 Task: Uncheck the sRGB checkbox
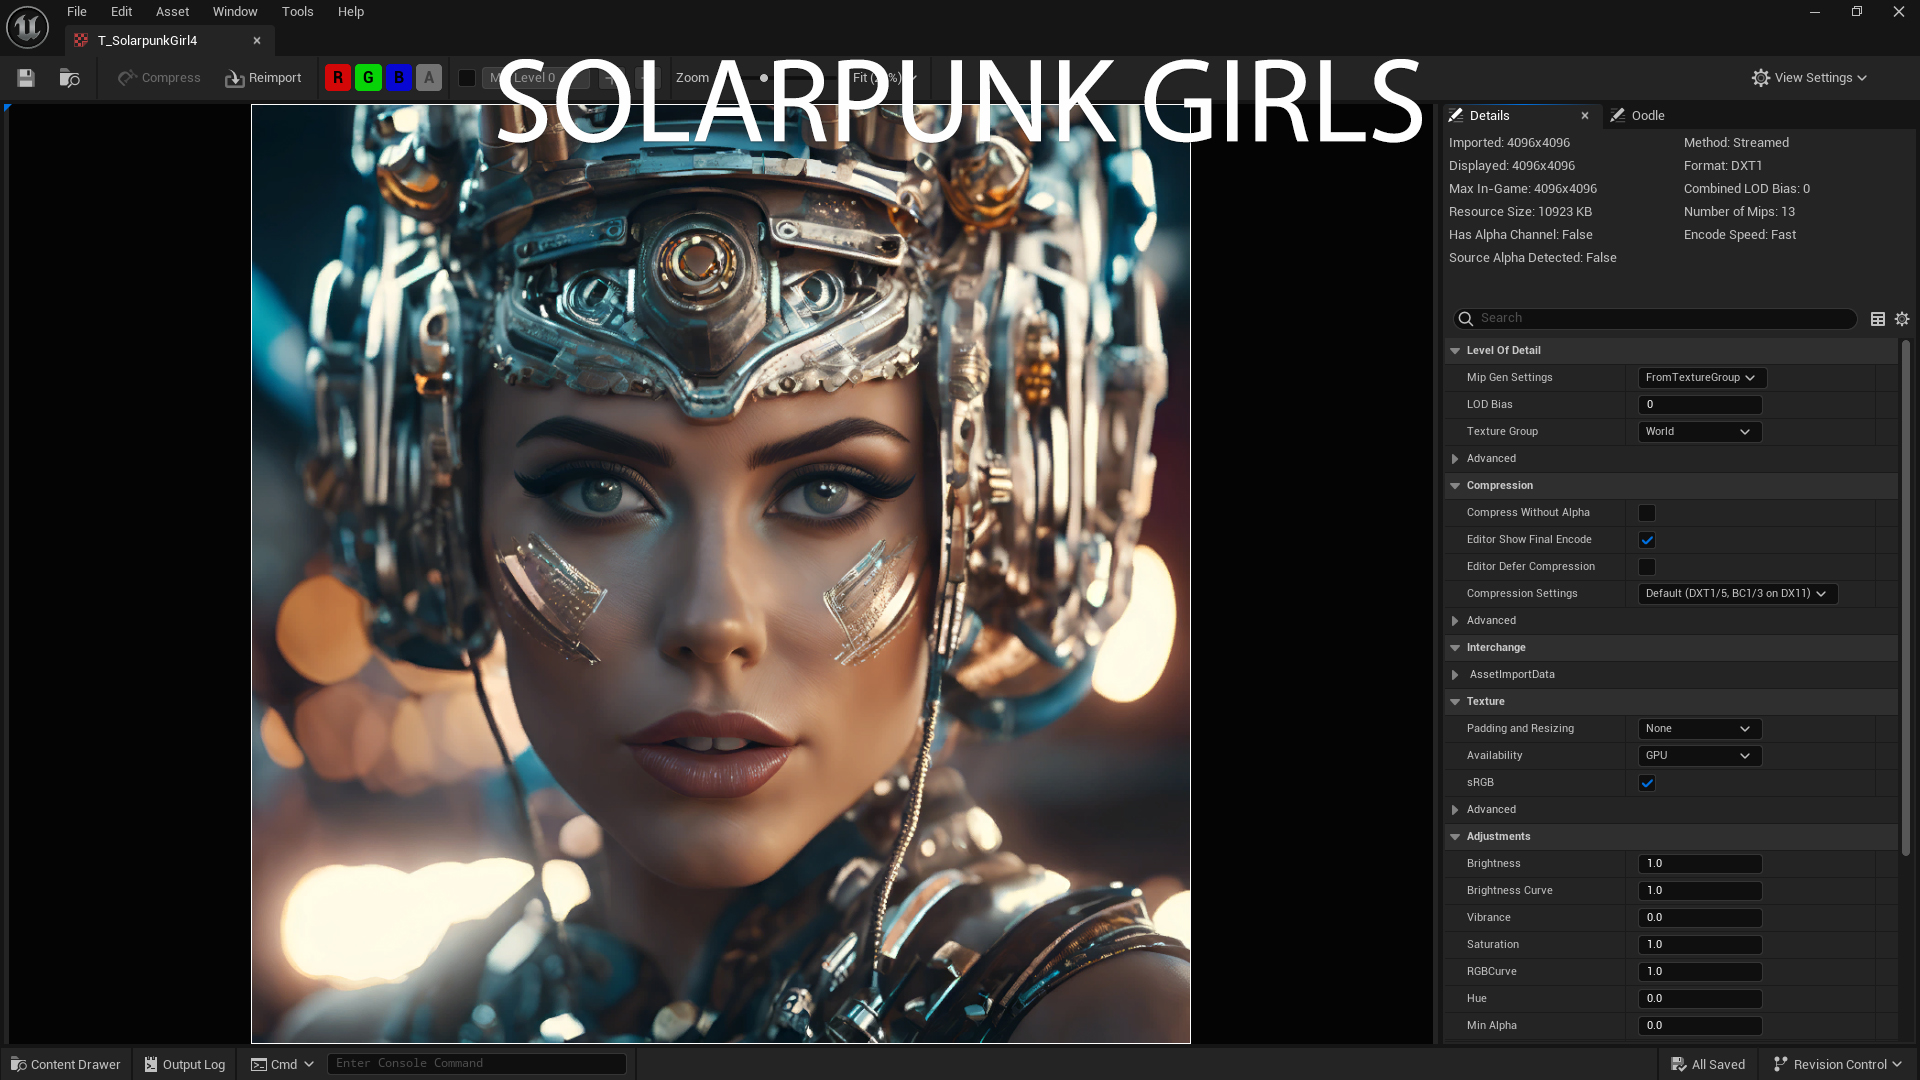[1647, 783]
